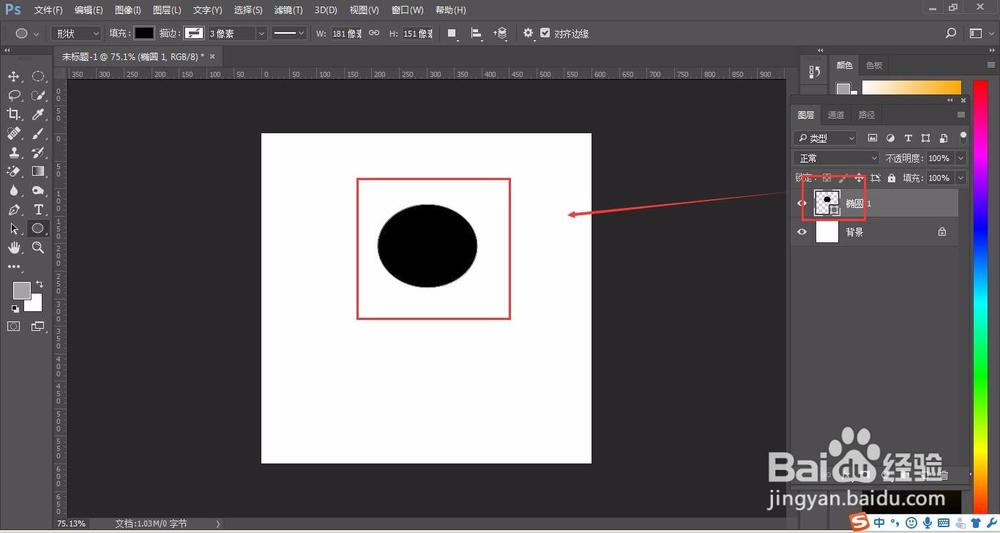Screen dimensions: 1000x533
Task: Select the Pen tool
Action: point(13,209)
